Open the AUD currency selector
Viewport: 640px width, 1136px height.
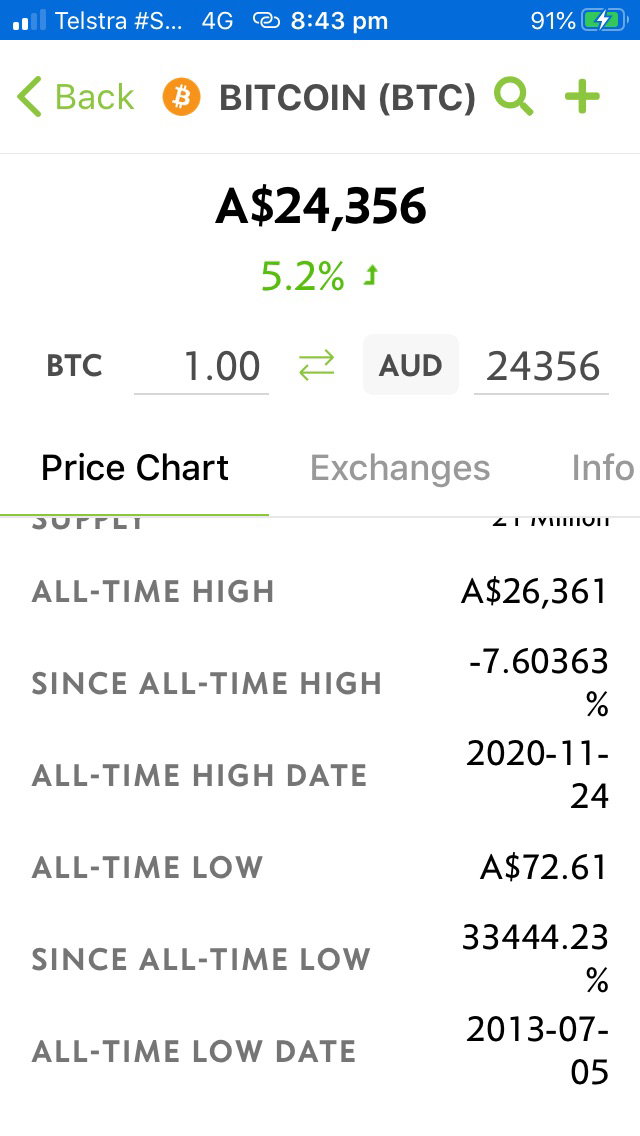tap(410, 364)
